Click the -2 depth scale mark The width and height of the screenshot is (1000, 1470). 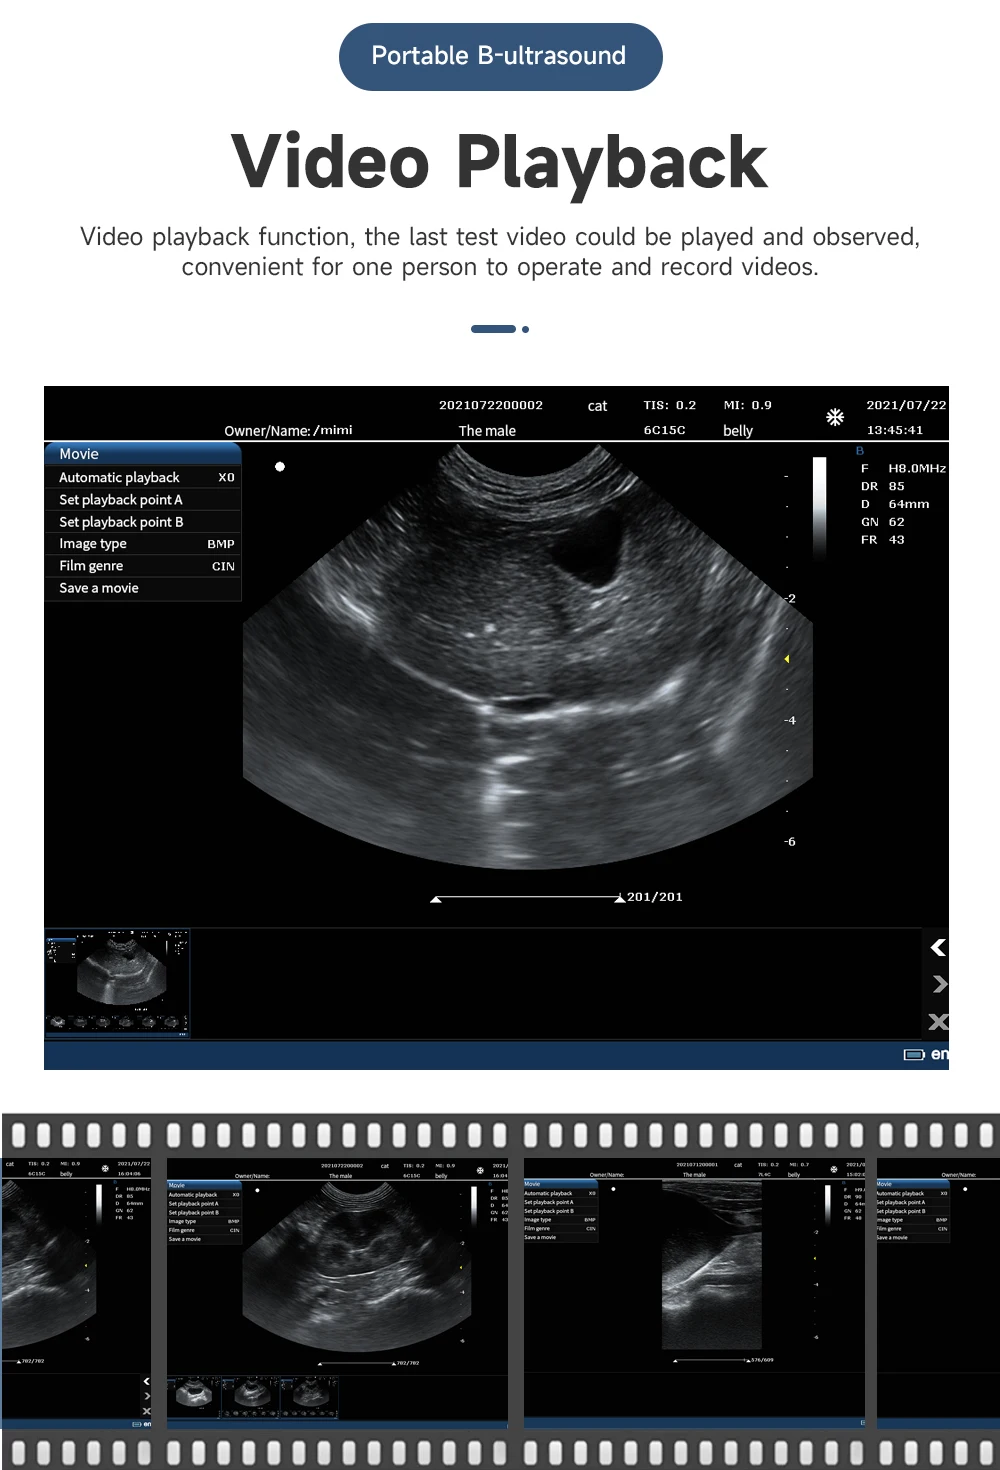tap(790, 599)
